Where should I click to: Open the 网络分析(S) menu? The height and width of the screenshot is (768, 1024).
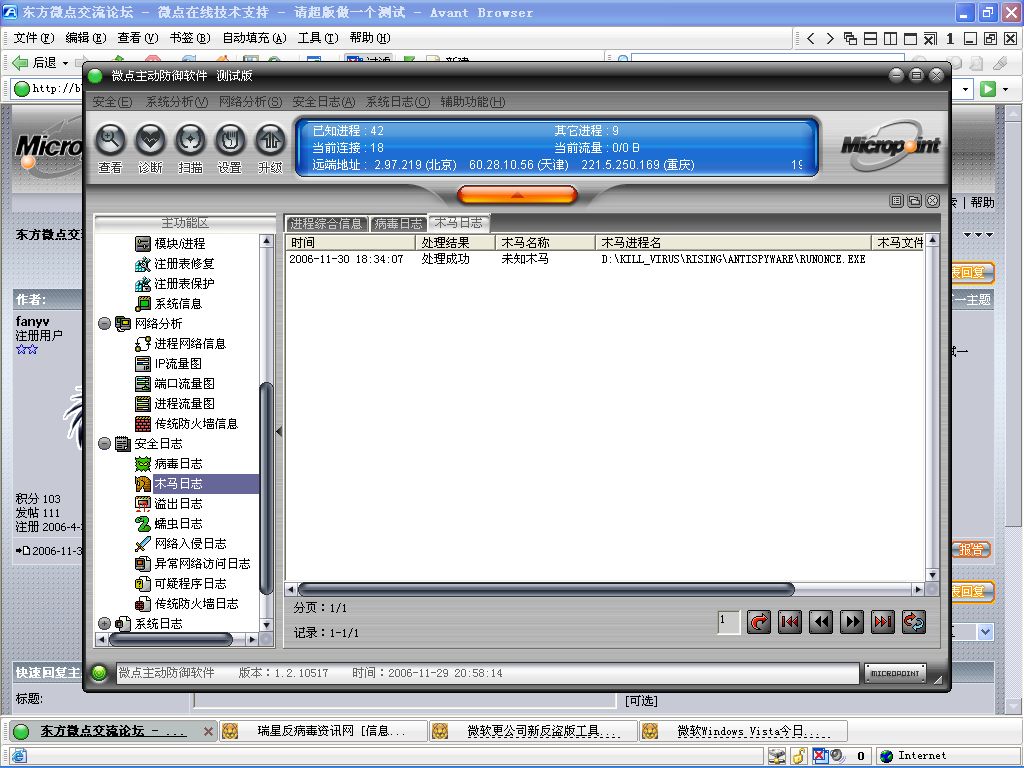pyautogui.click(x=250, y=102)
